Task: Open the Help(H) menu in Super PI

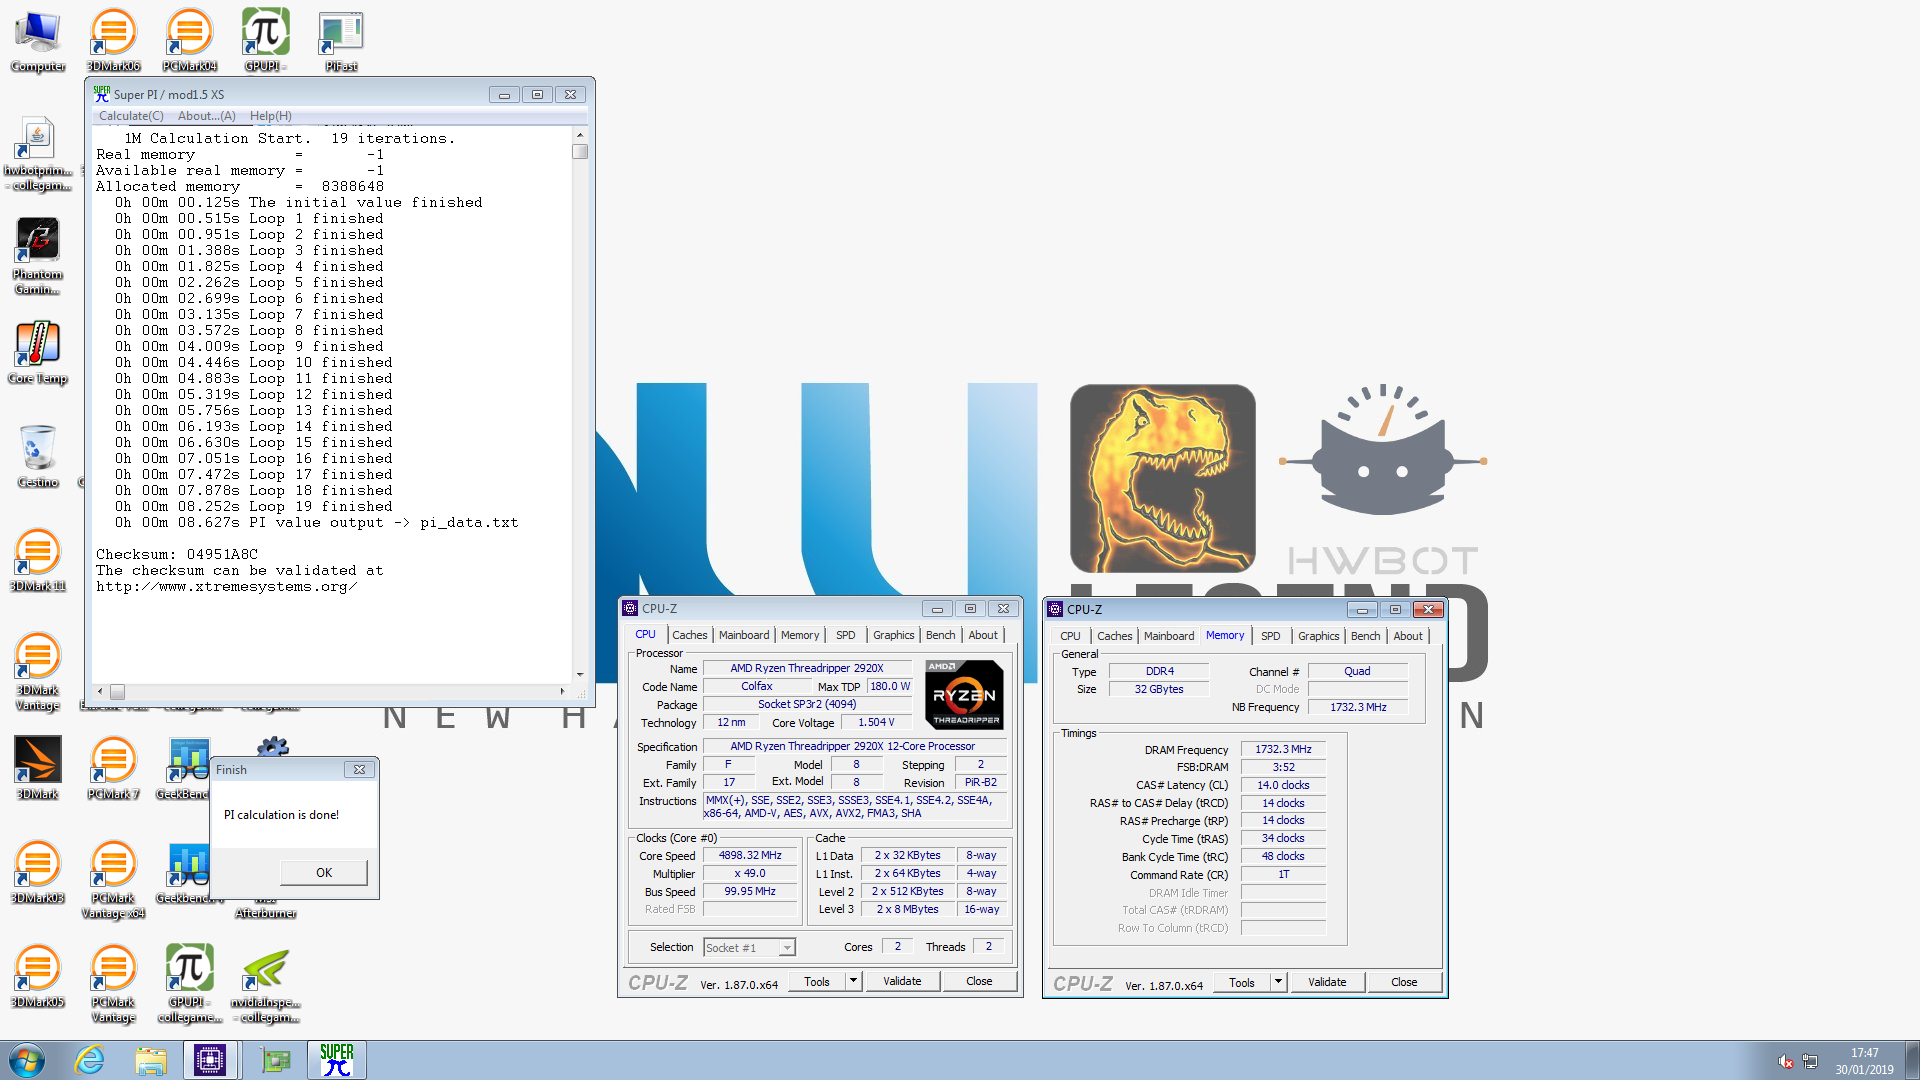Action: point(270,116)
